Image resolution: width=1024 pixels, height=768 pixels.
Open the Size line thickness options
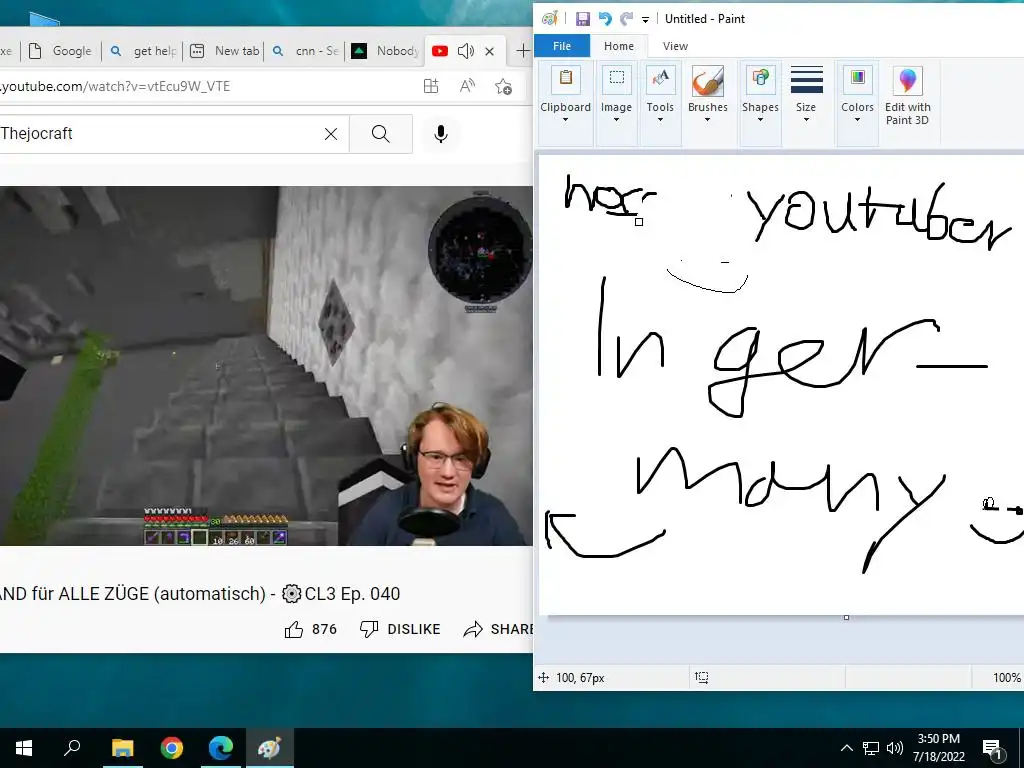(x=806, y=95)
